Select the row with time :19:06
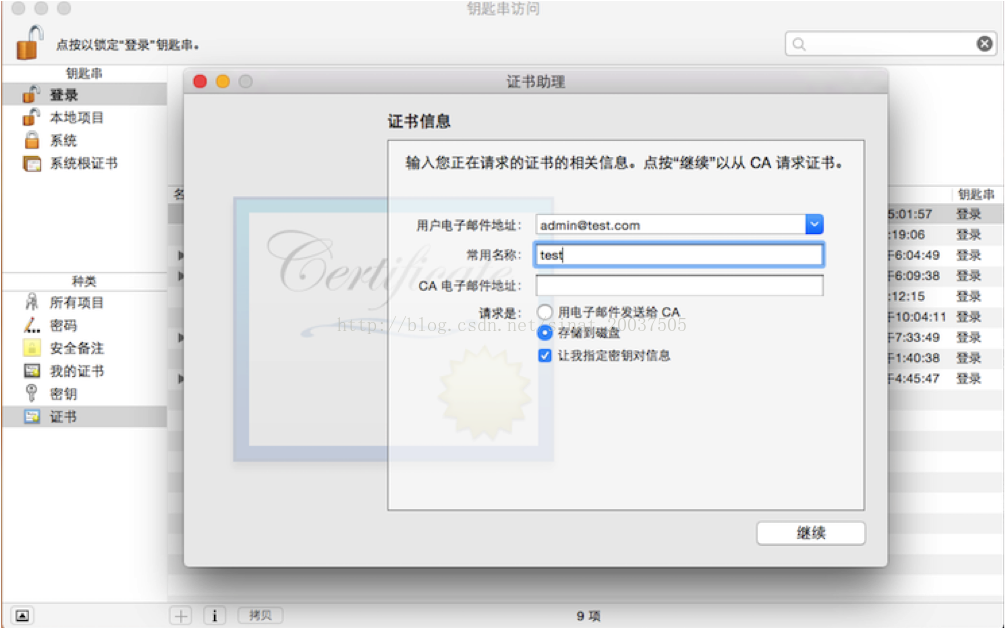 [x=945, y=235]
